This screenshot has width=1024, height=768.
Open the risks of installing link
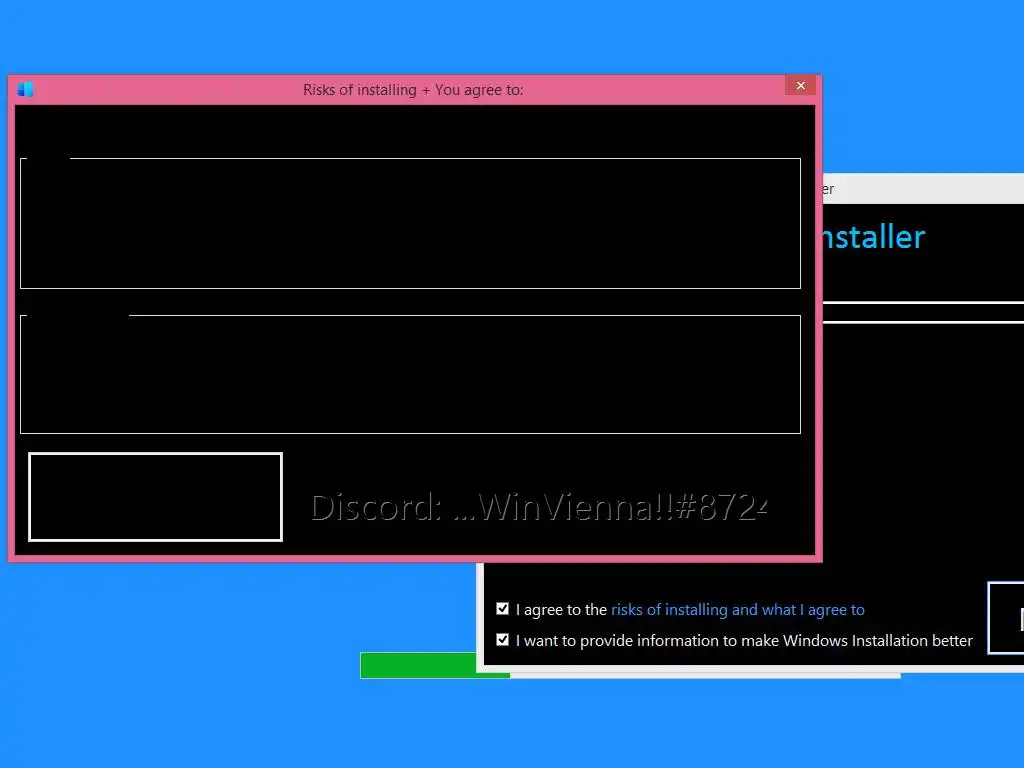point(737,610)
